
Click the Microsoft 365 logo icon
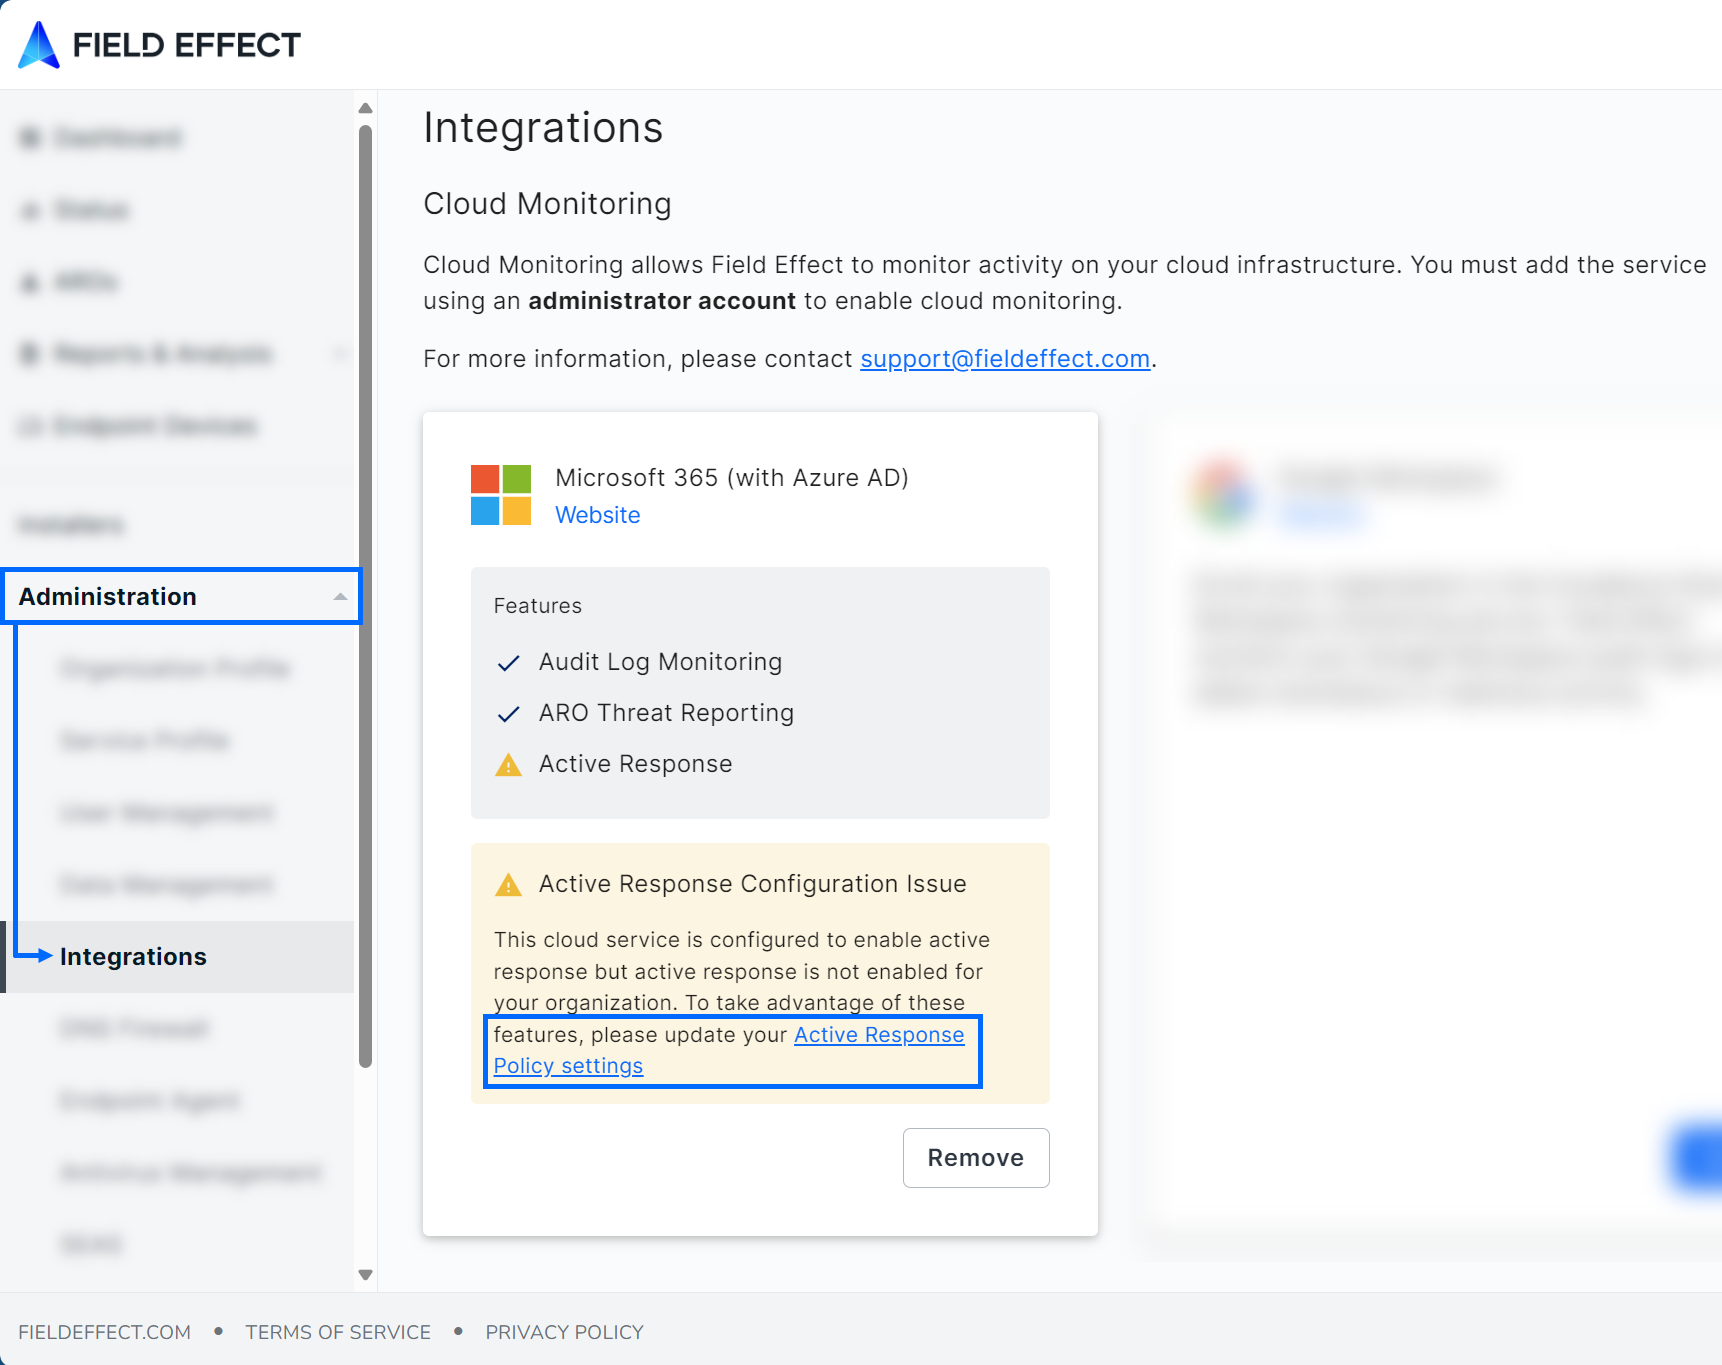501,495
